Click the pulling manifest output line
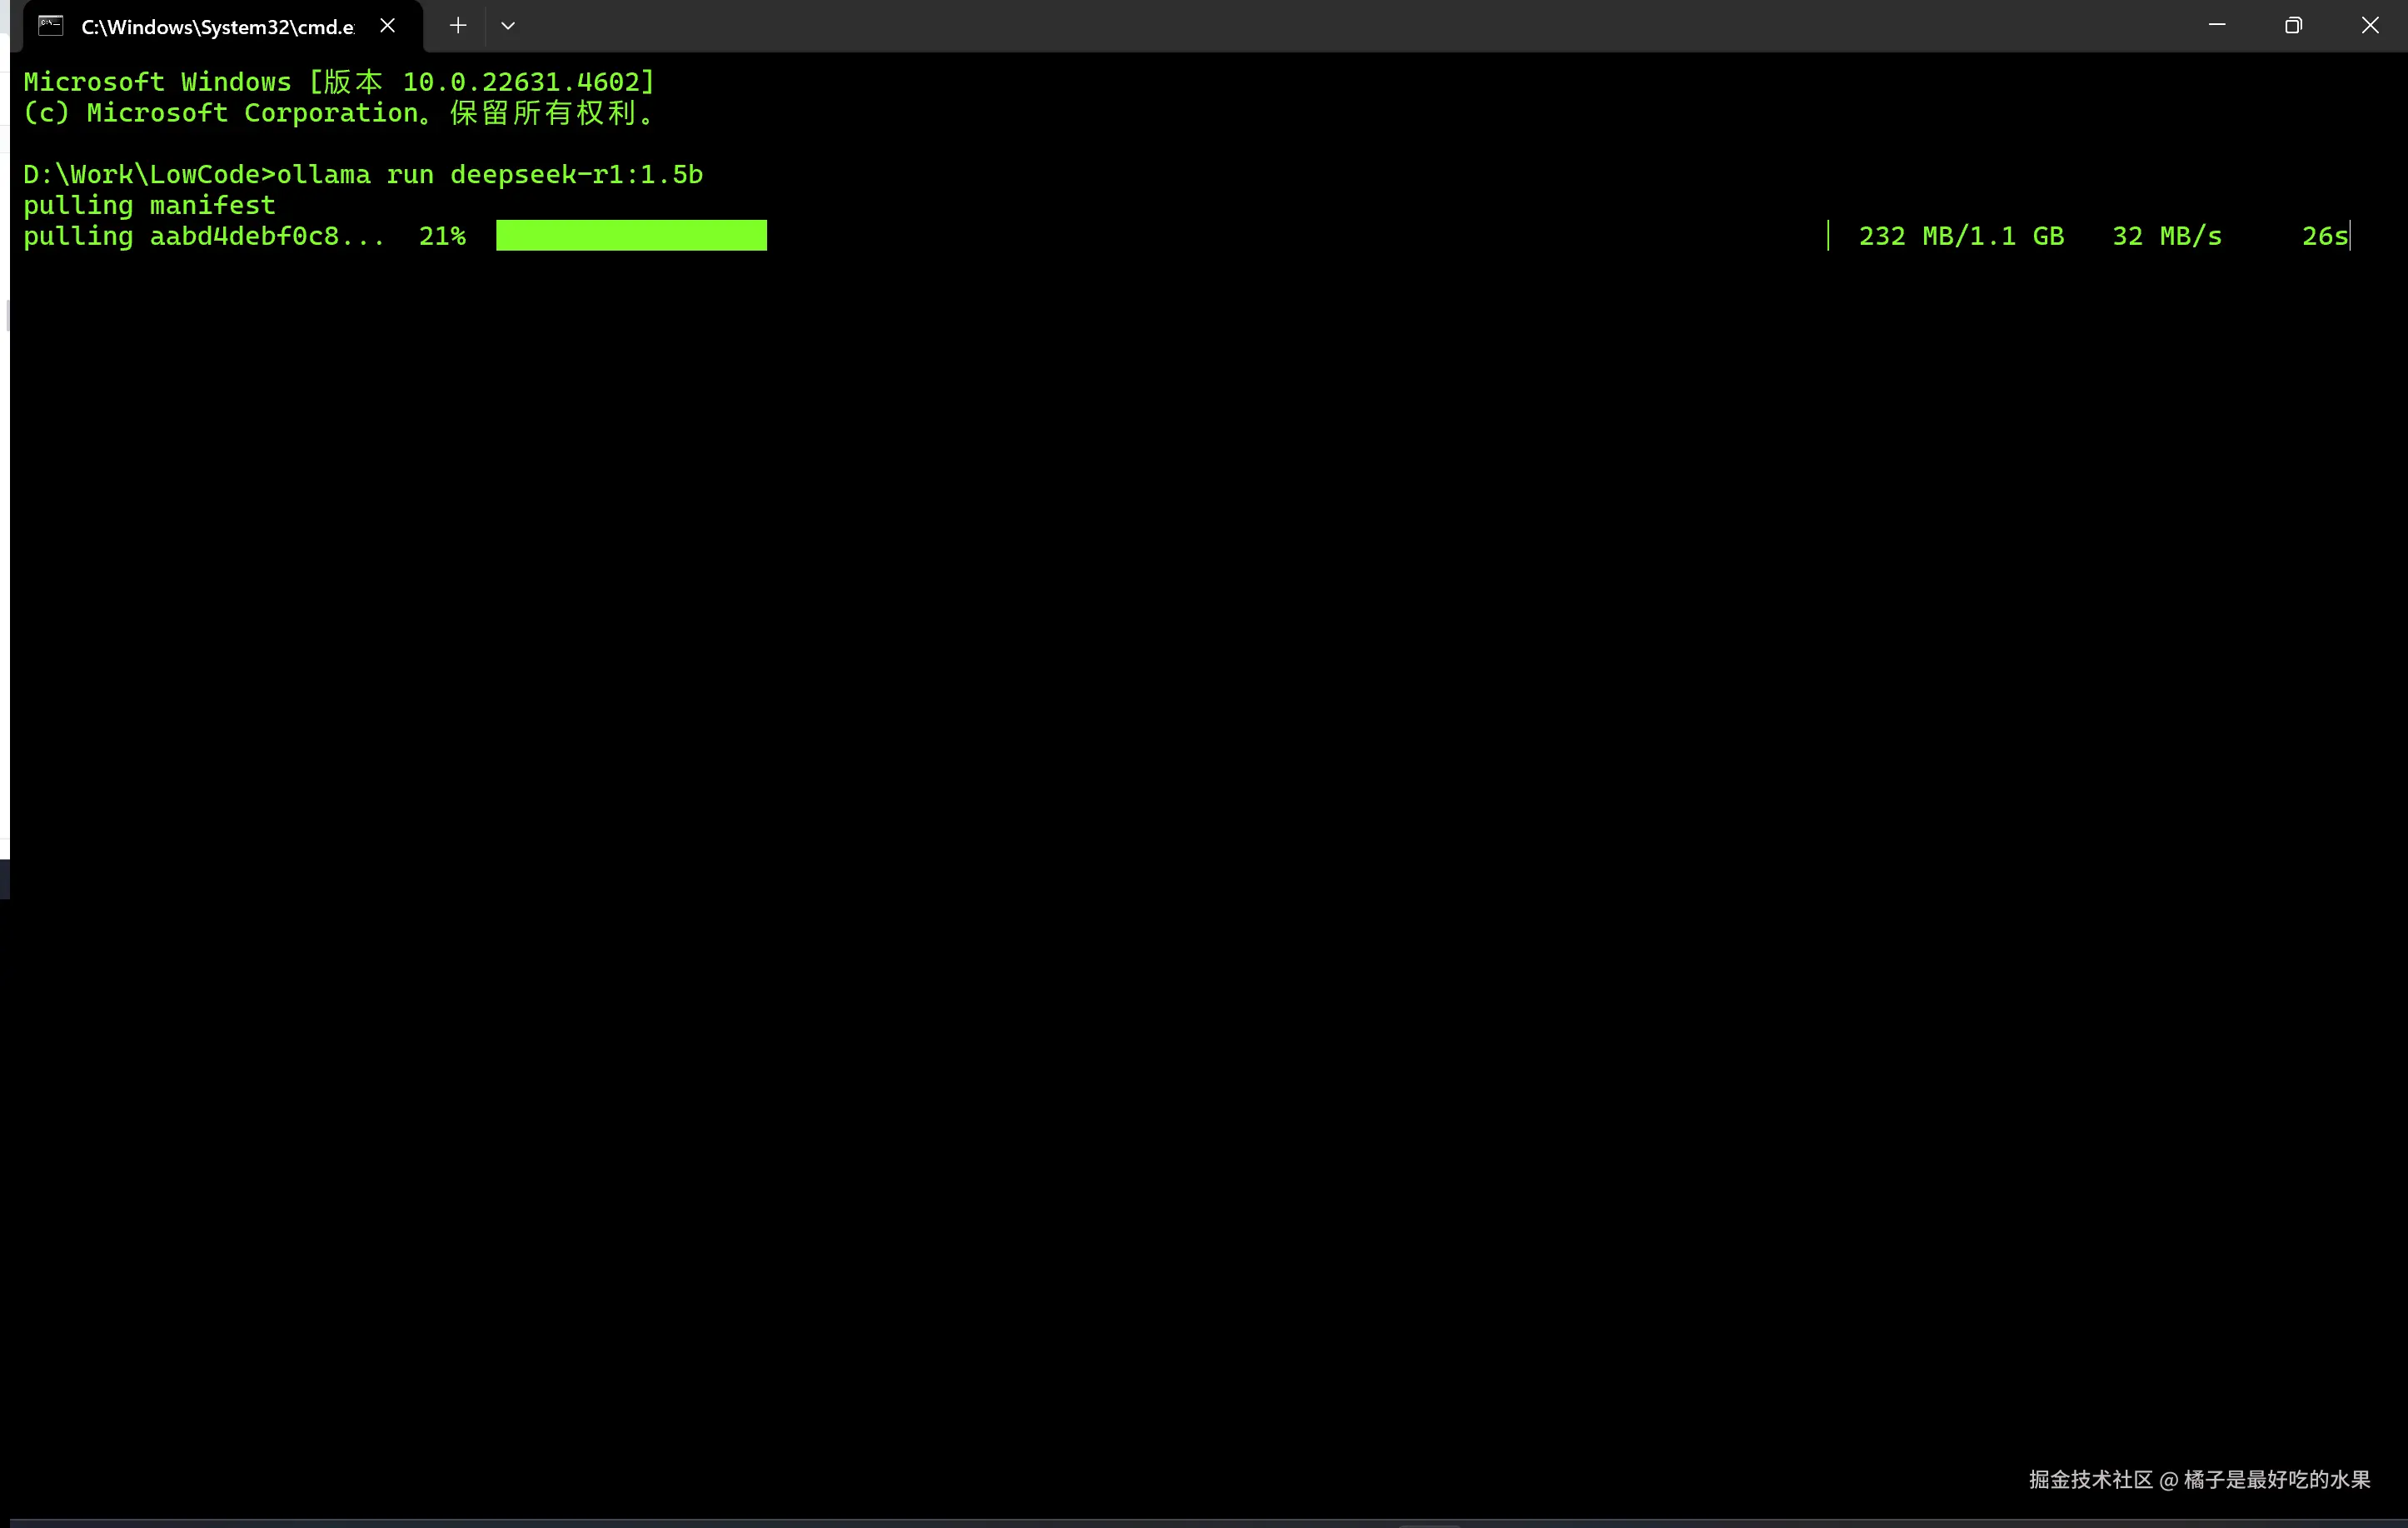 (149, 206)
